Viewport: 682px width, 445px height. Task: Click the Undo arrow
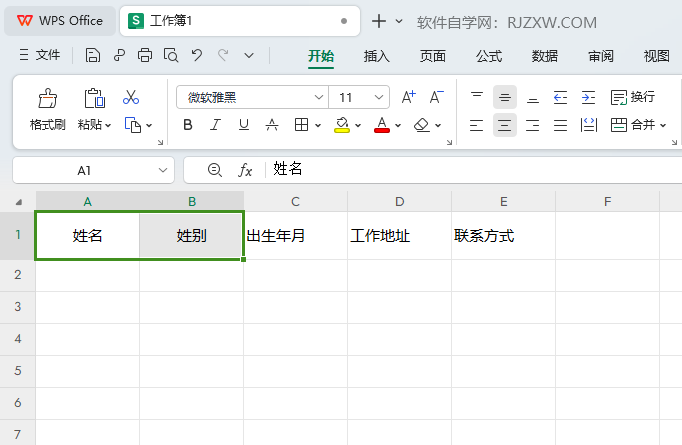tap(197, 56)
